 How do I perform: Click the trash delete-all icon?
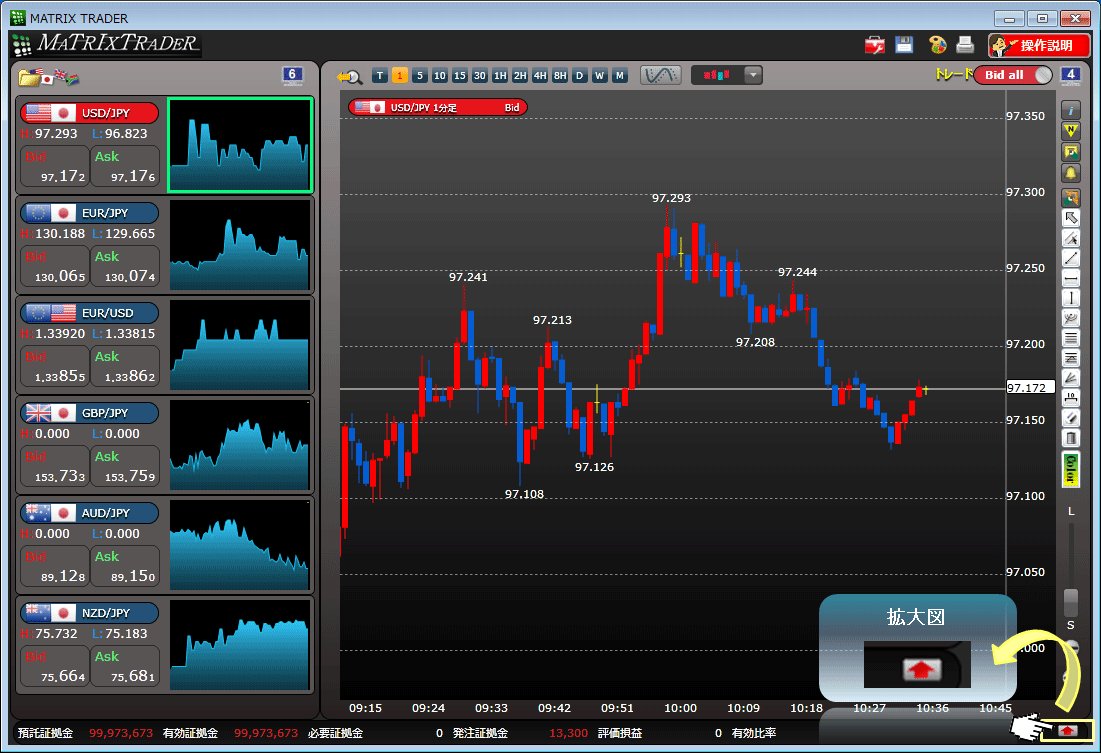tap(1070, 439)
